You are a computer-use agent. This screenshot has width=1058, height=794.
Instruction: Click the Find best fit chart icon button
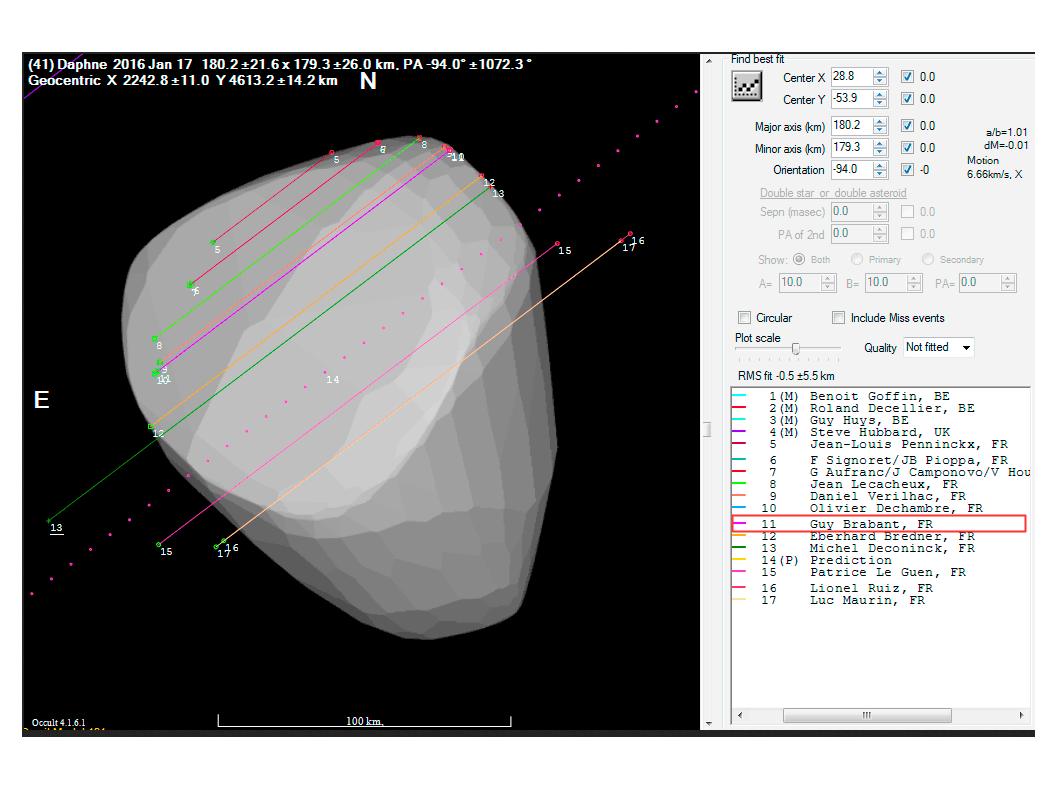747,87
